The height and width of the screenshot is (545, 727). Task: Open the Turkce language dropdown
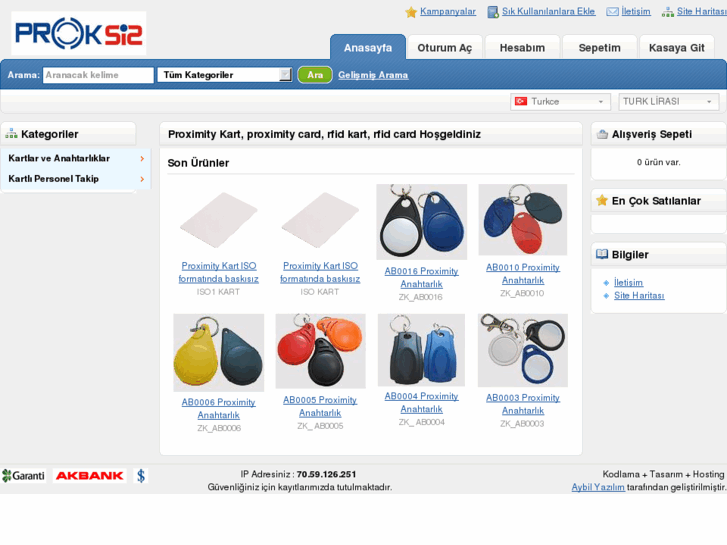click(560, 102)
